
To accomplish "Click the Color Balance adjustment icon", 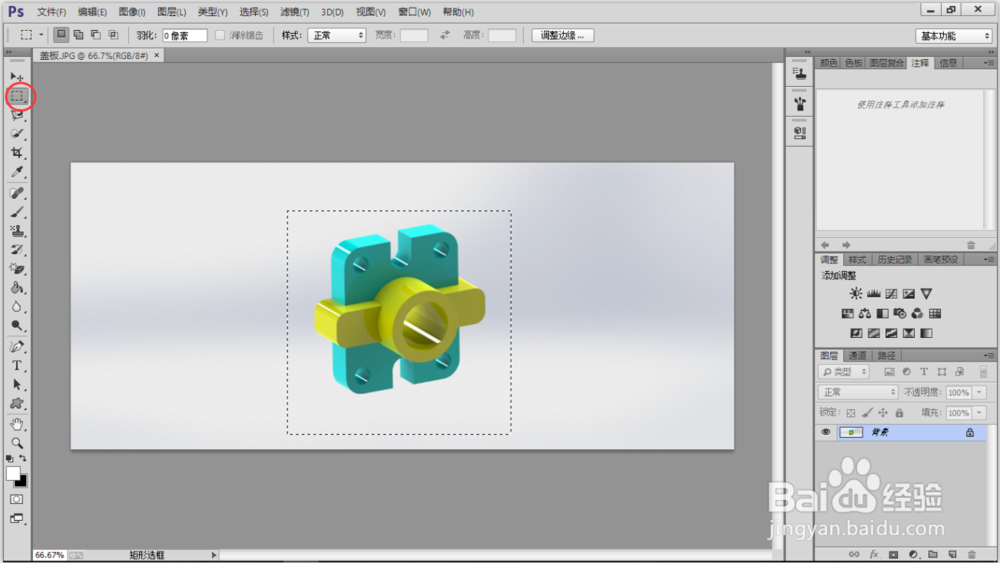I will coord(865,313).
